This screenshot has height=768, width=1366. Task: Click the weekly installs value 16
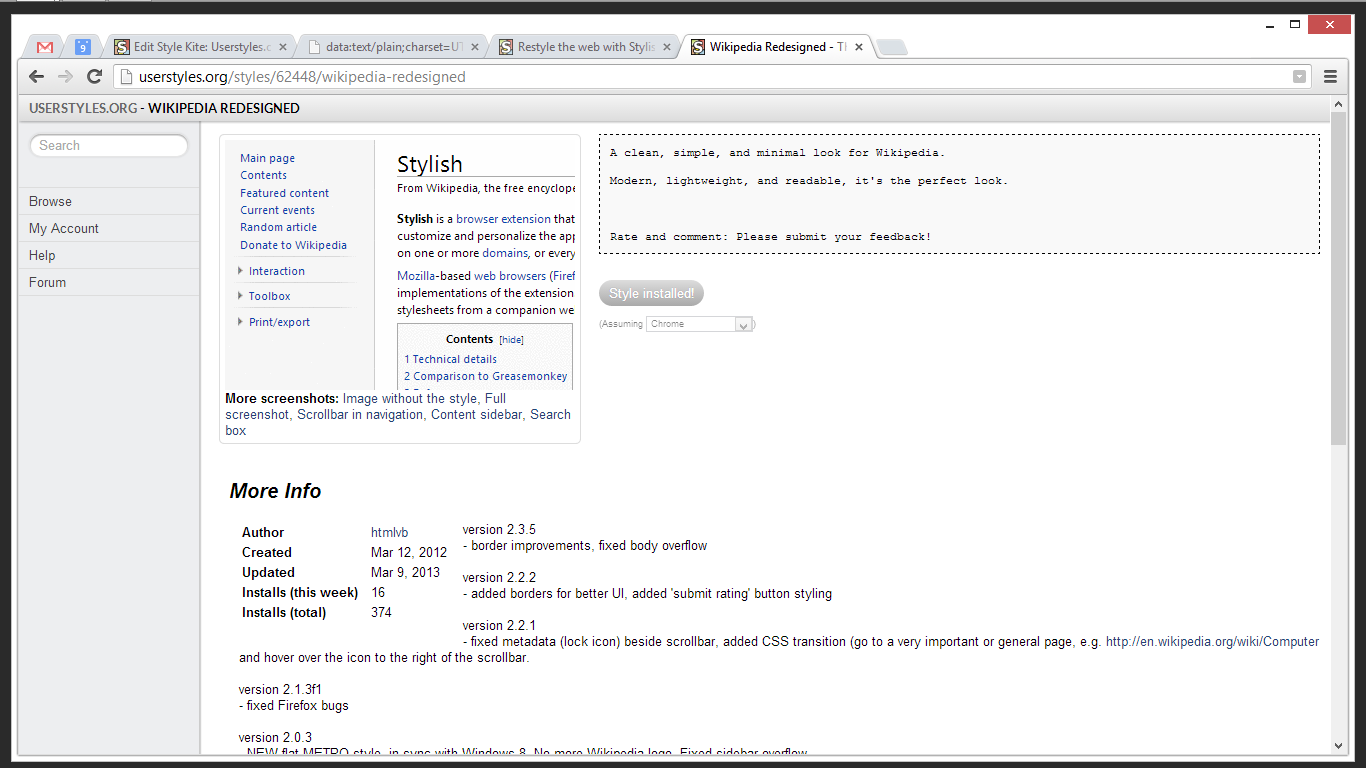coord(378,592)
